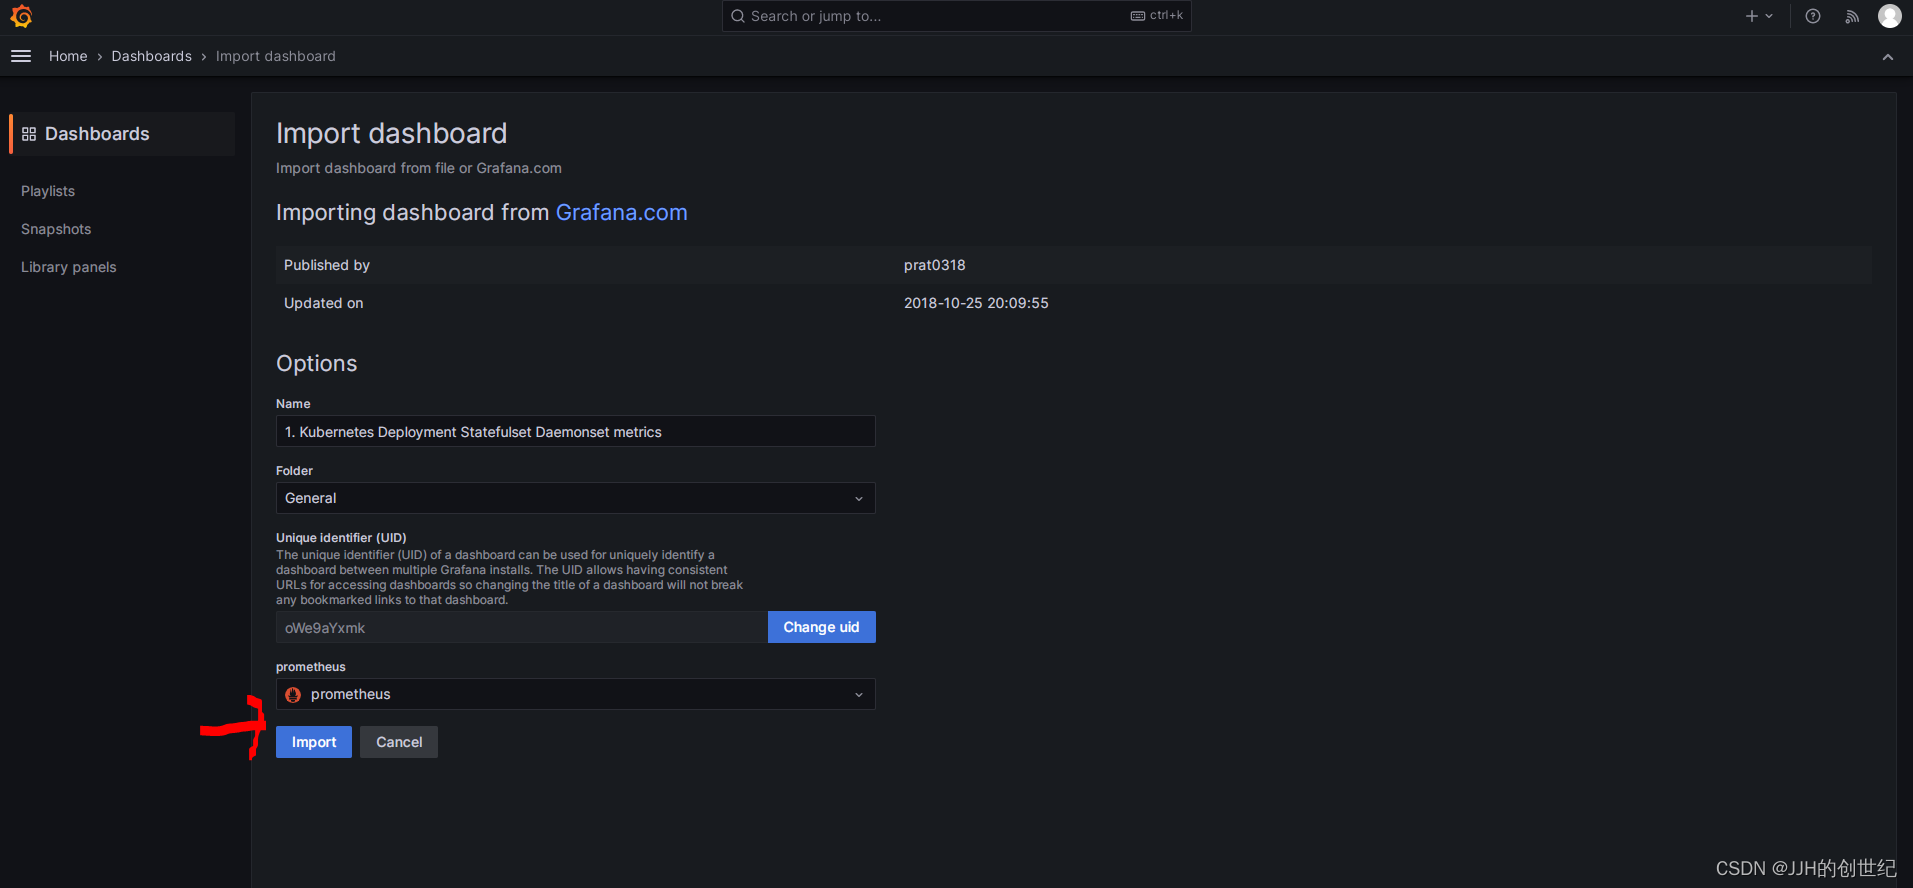
Task: Click the UID field oWe9aYxmk
Action: (x=522, y=627)
